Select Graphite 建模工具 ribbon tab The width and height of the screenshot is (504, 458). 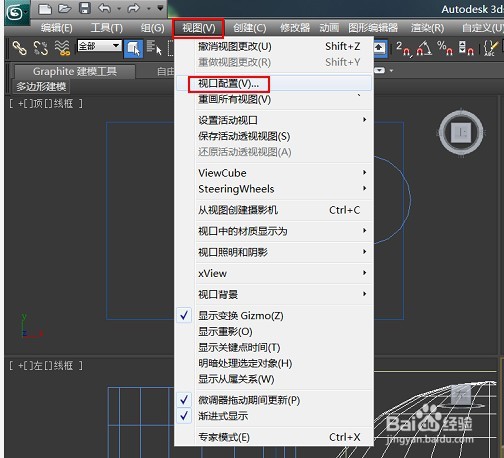(x=75, y=71)
